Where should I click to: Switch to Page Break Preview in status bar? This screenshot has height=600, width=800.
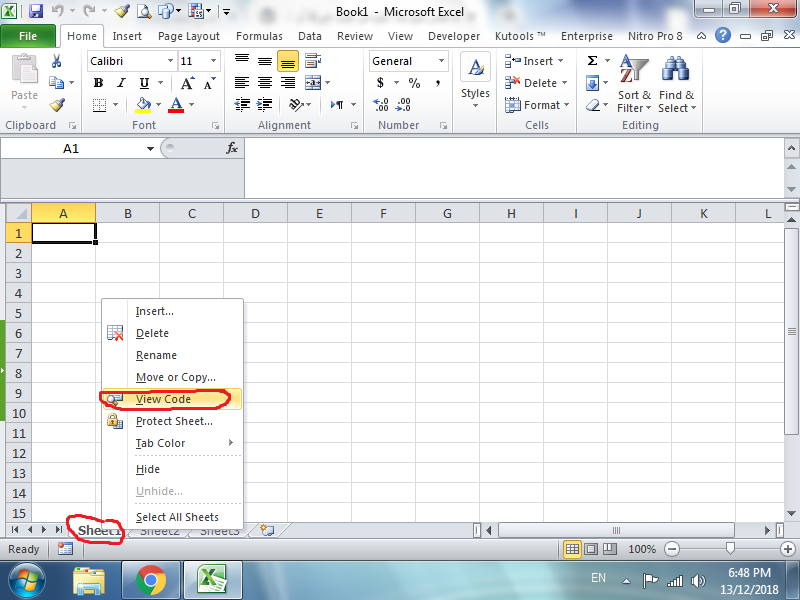610,549
